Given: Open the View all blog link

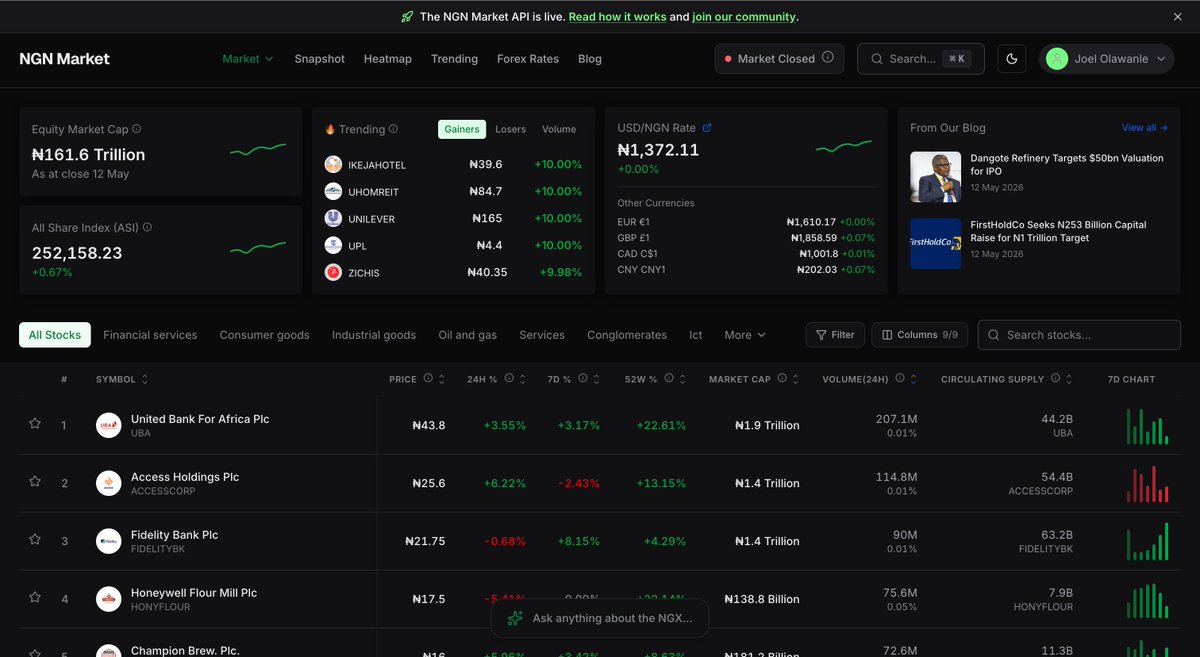Looking at the screenshot, I should tap(1144, 128).
